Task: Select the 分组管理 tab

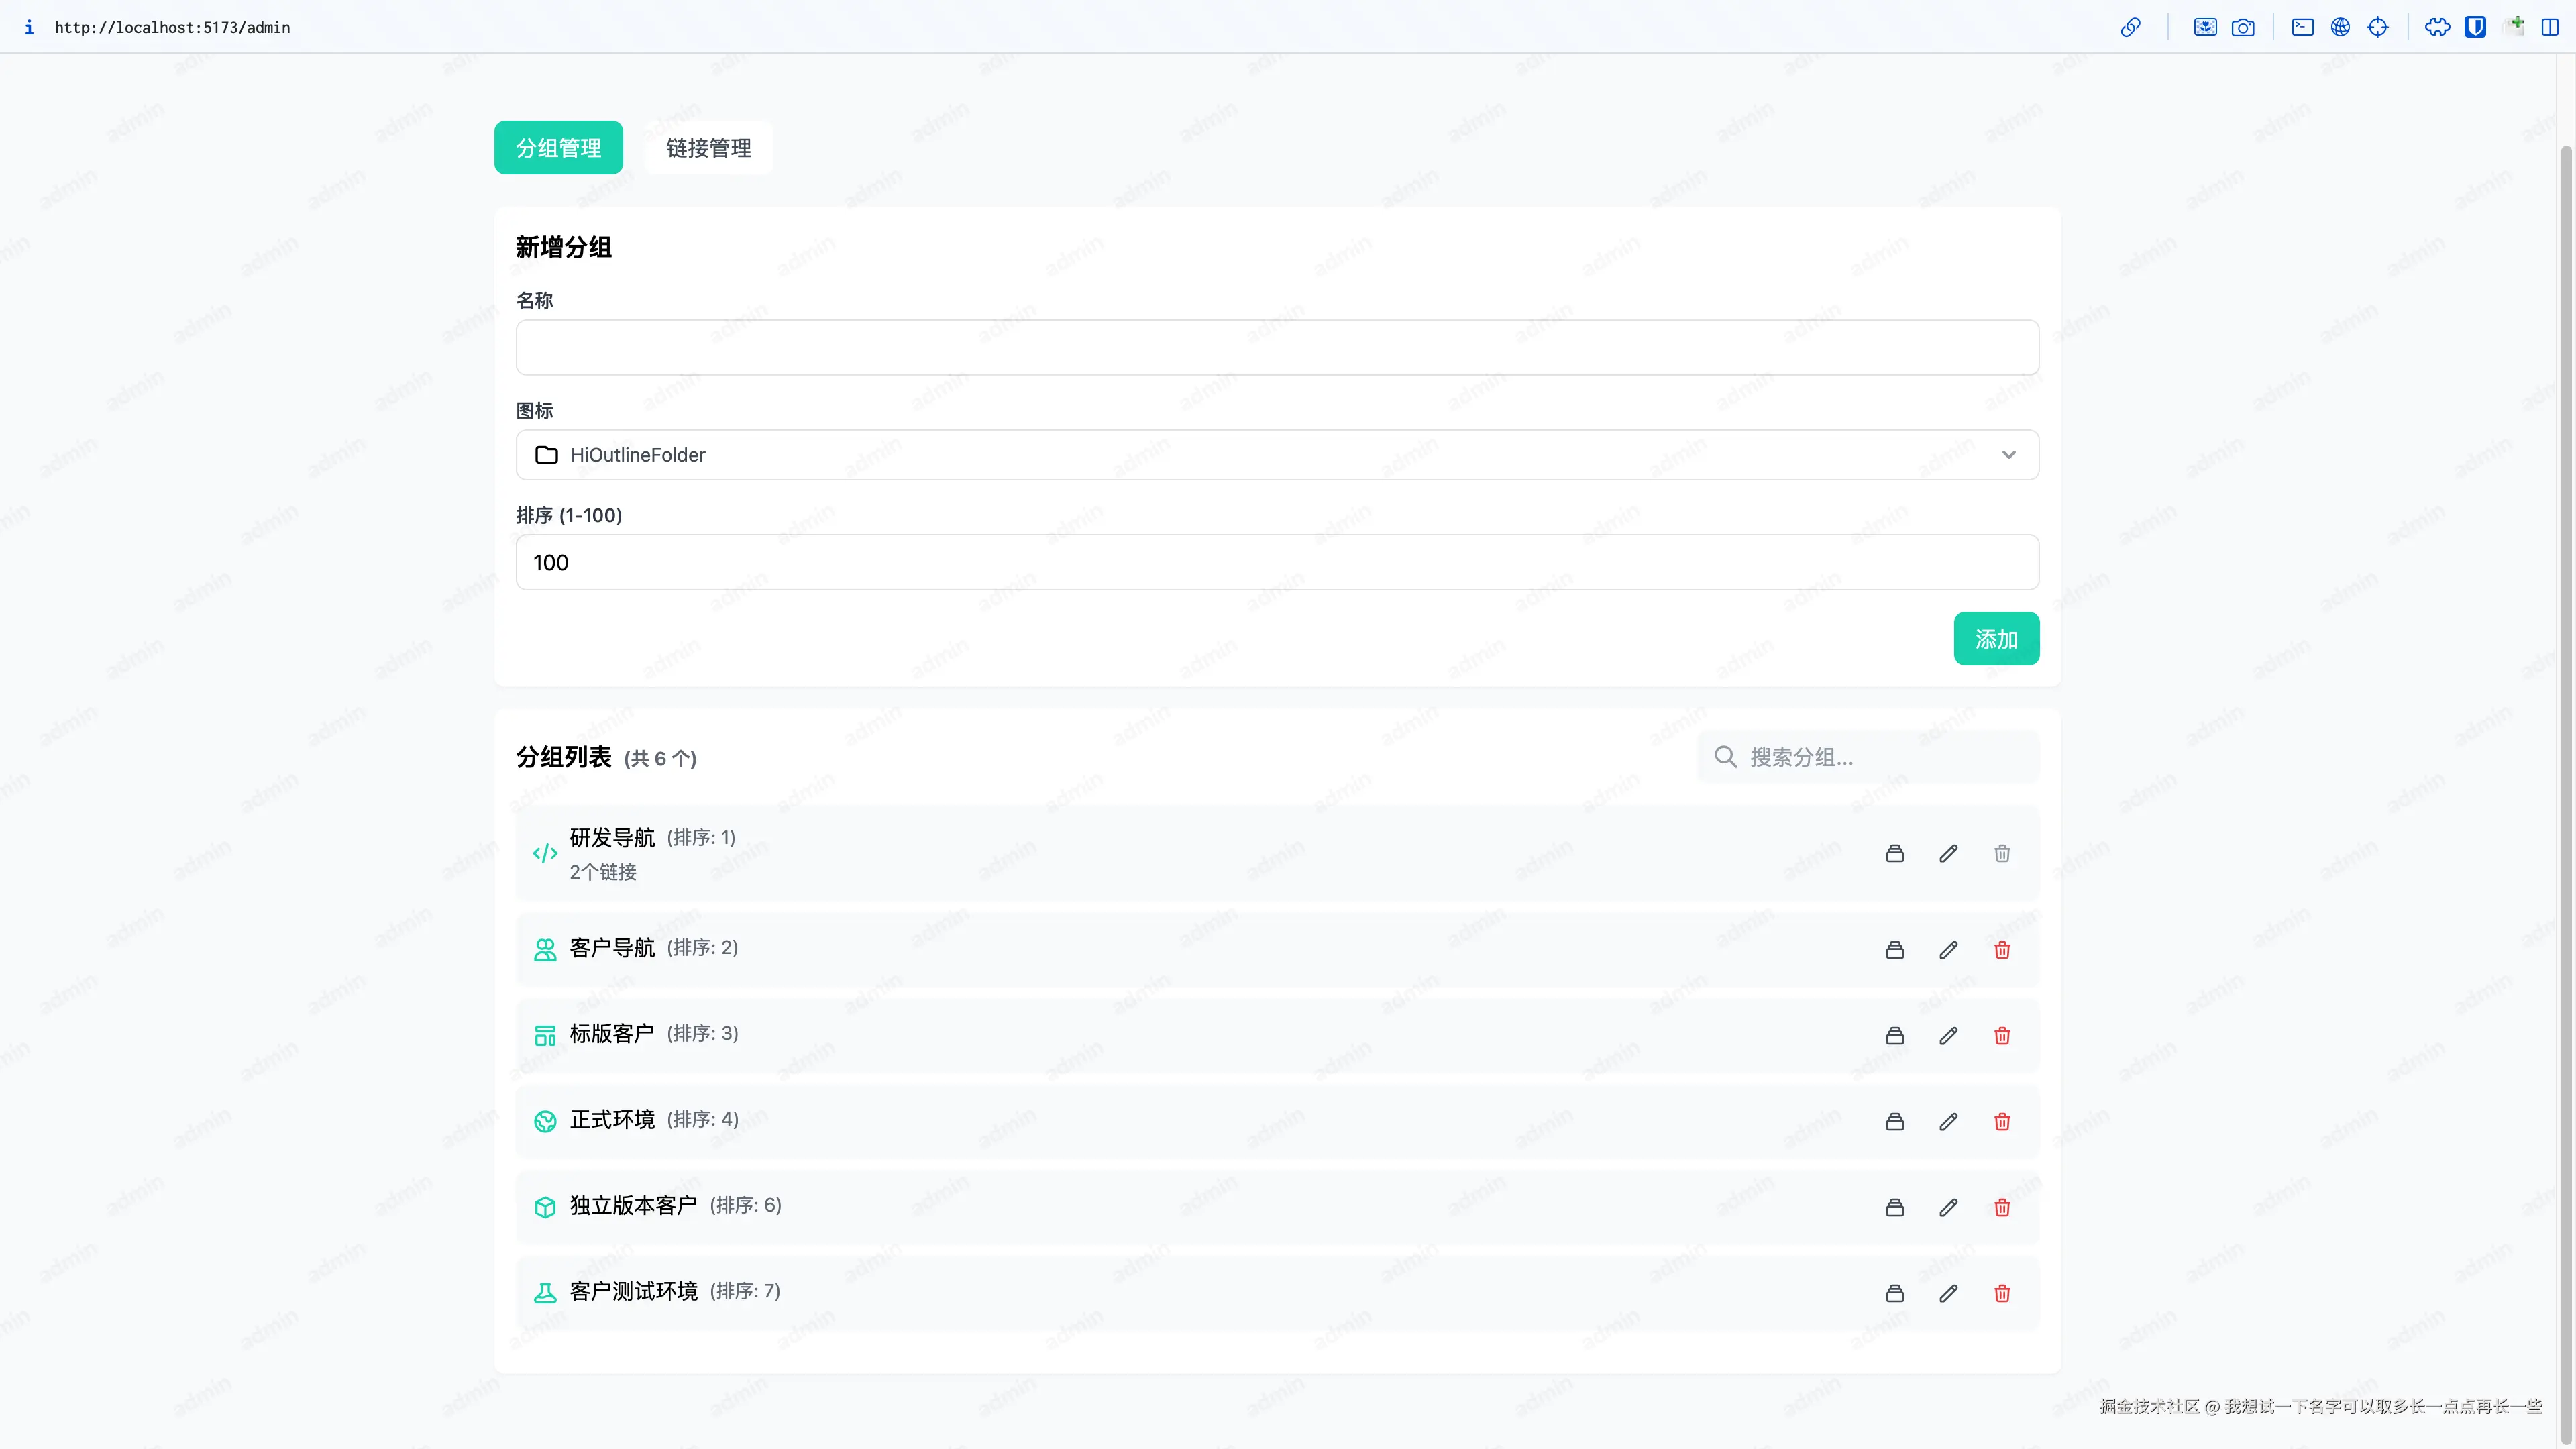Action: (558, 148)
